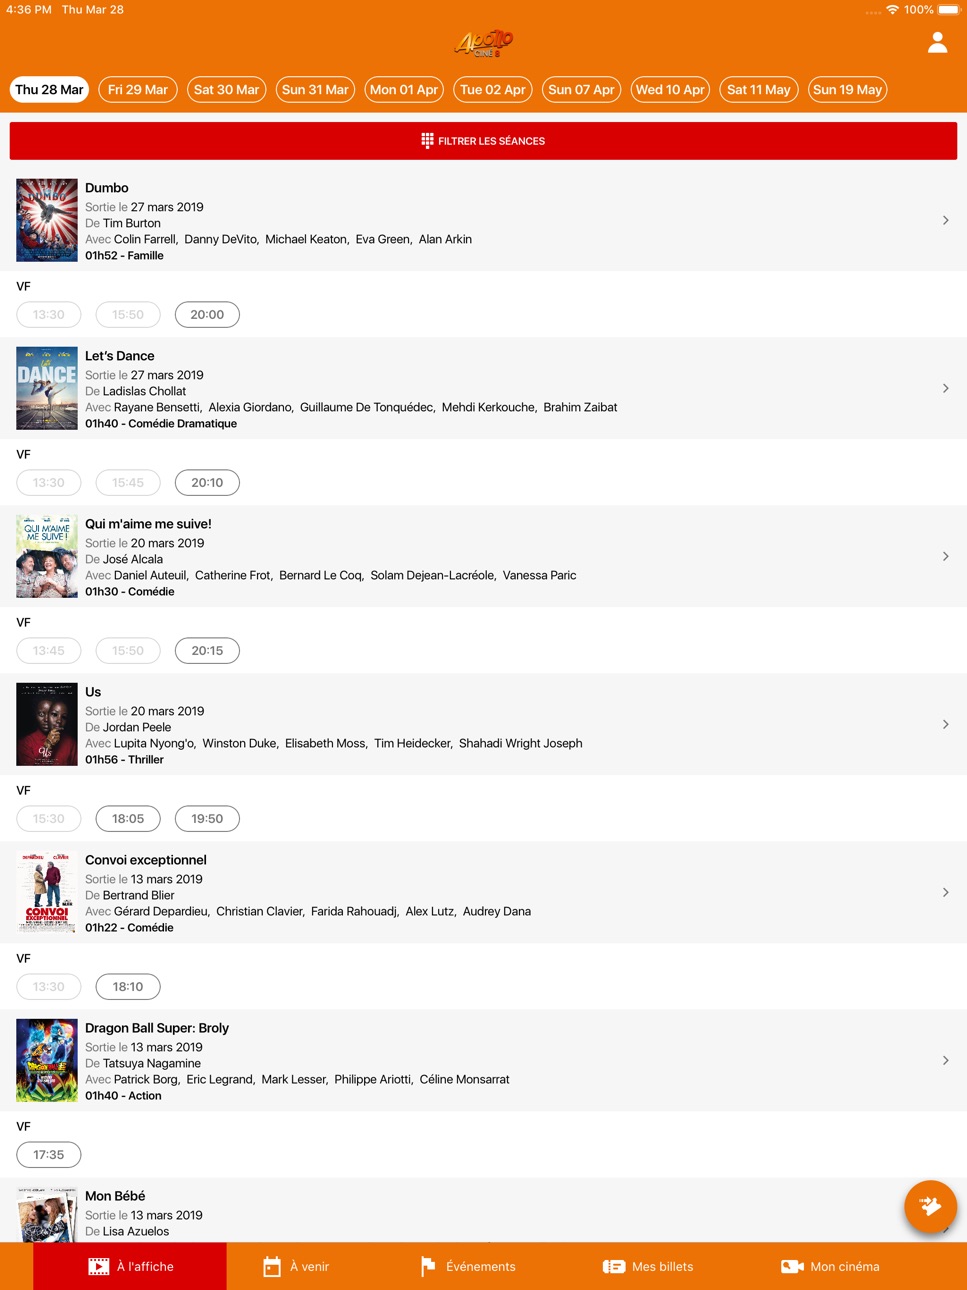This screenshot has height=1290, width=967.
Task: Pick the 17:35 Dragon Ball showtime
Action: click(49, 1154)
